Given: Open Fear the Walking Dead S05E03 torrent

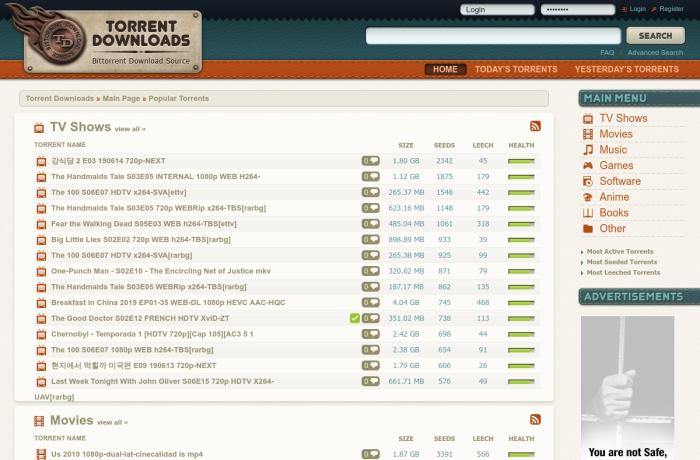Looking at the screenshot, I should tap(144, 224).
